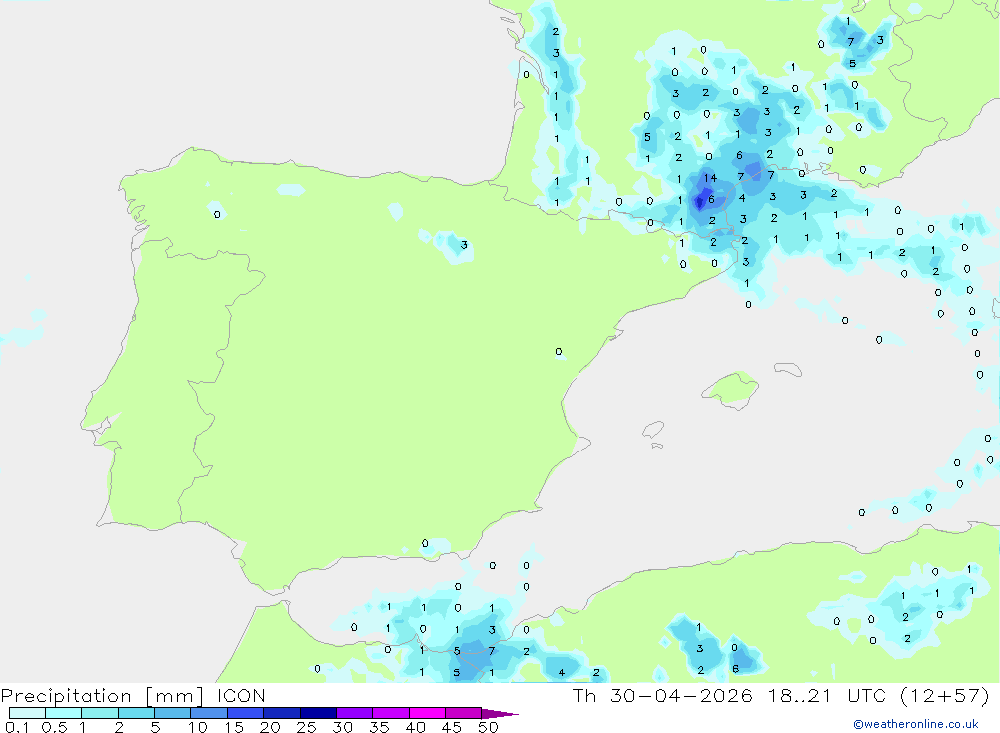Select the 40–45 mm magenta legend swatch
1000x733 pixels.
tap(427, 713)
